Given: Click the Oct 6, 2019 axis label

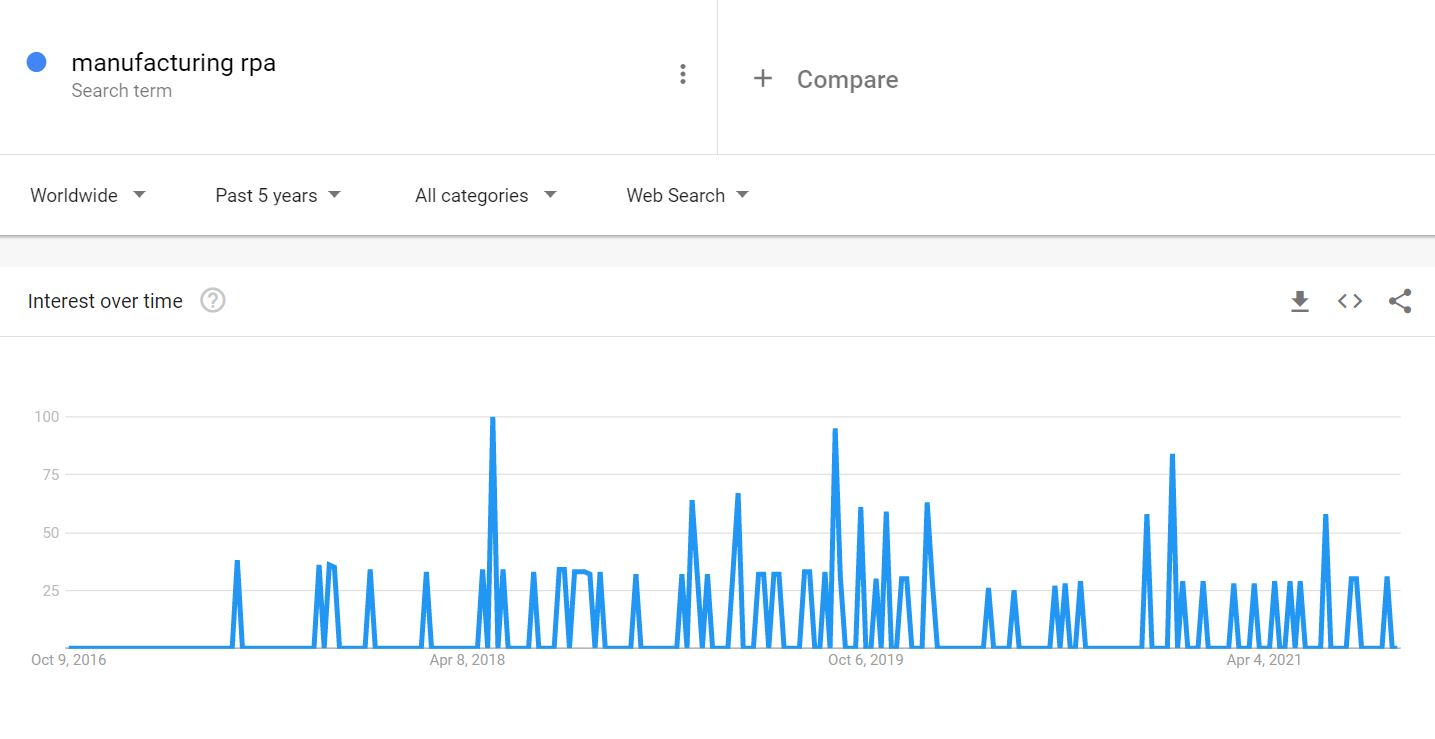Looking at the screenshot, I should [865, 660].
